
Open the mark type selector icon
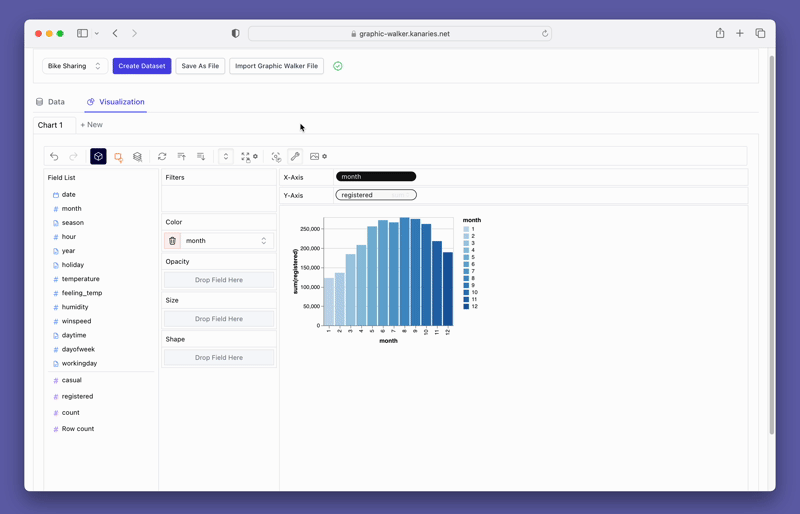pos(118,157)
